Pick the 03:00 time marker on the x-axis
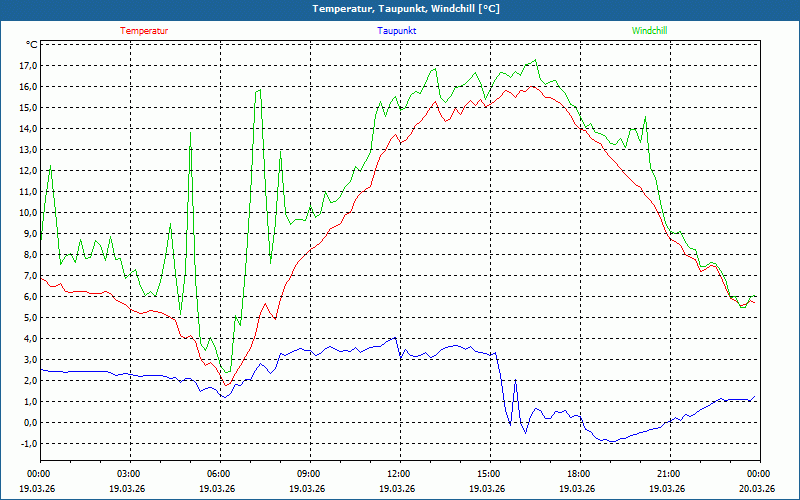Image resolution: width=800 pixels, height=500 pixels. pos(129,474)
